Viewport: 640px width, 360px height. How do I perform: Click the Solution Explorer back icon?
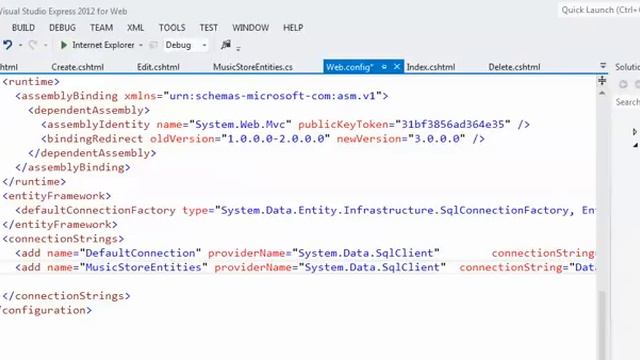point(623,84)
